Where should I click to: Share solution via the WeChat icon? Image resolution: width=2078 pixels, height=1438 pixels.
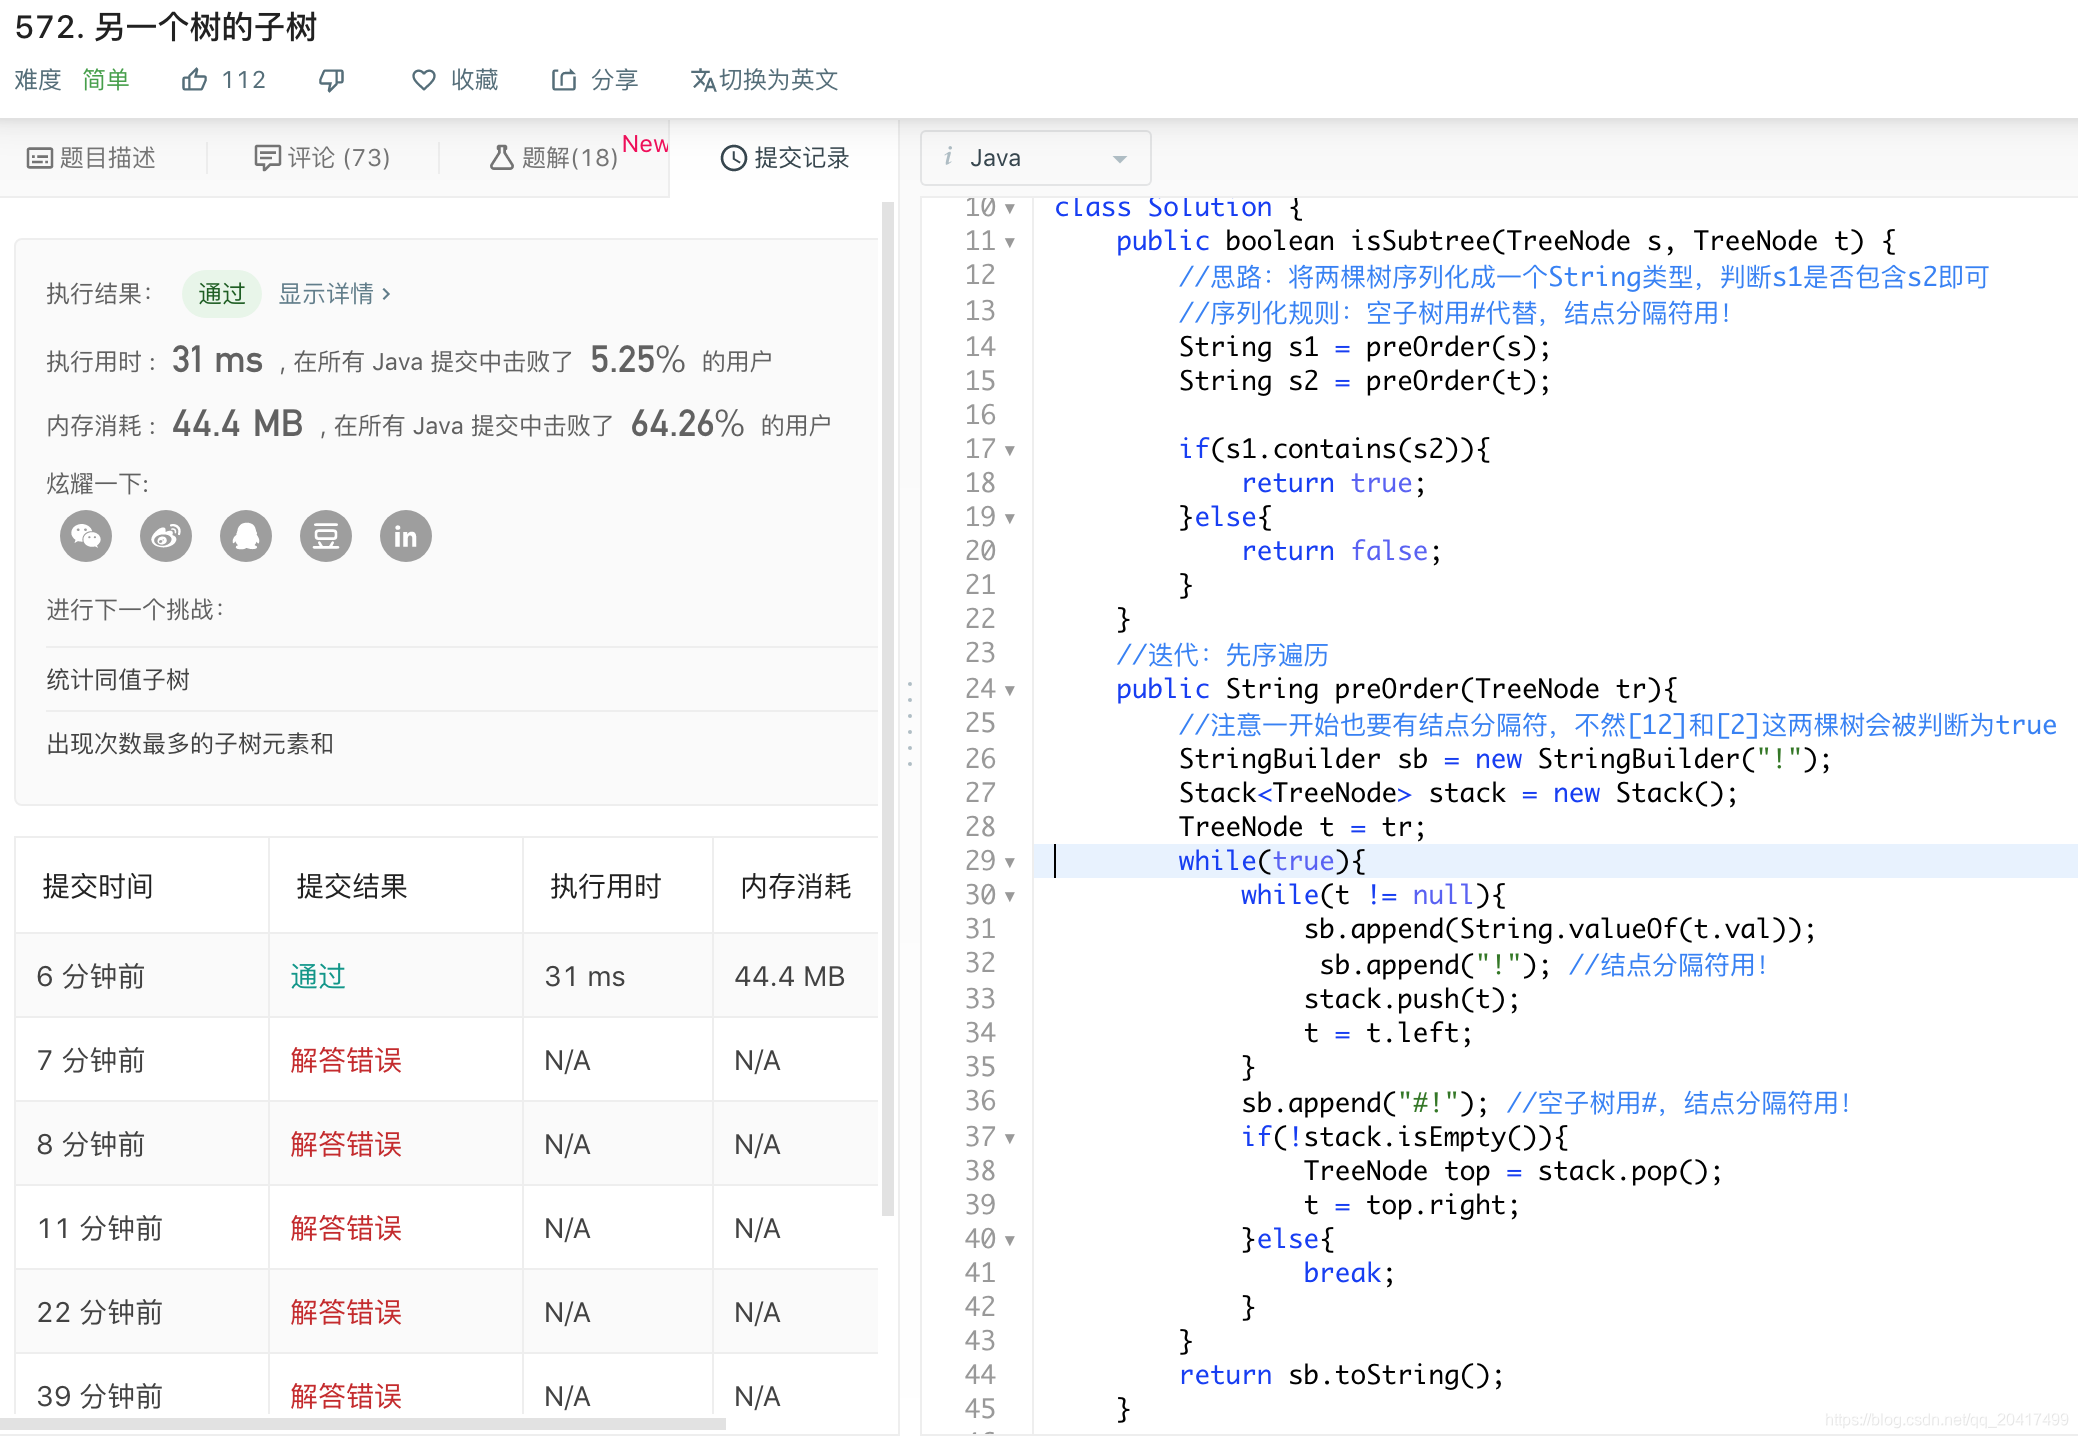[x=86, y=536]
